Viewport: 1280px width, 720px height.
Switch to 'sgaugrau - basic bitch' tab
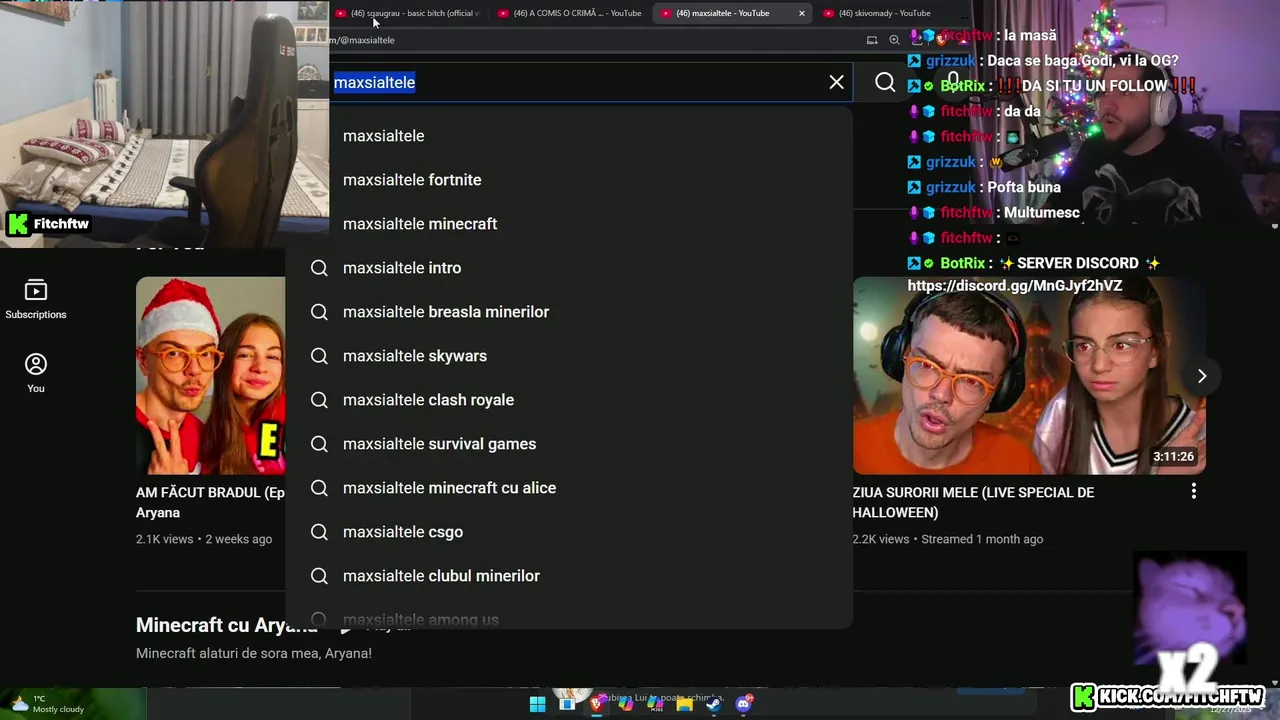(407, 13)
